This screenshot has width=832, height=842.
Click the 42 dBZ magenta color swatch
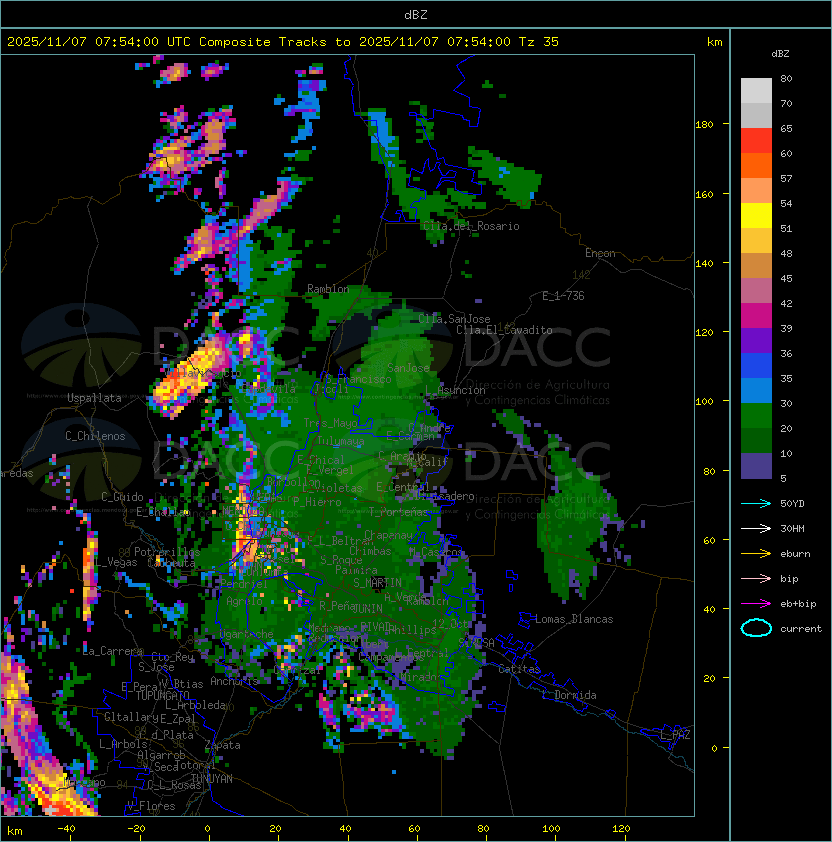pos(756,315)
